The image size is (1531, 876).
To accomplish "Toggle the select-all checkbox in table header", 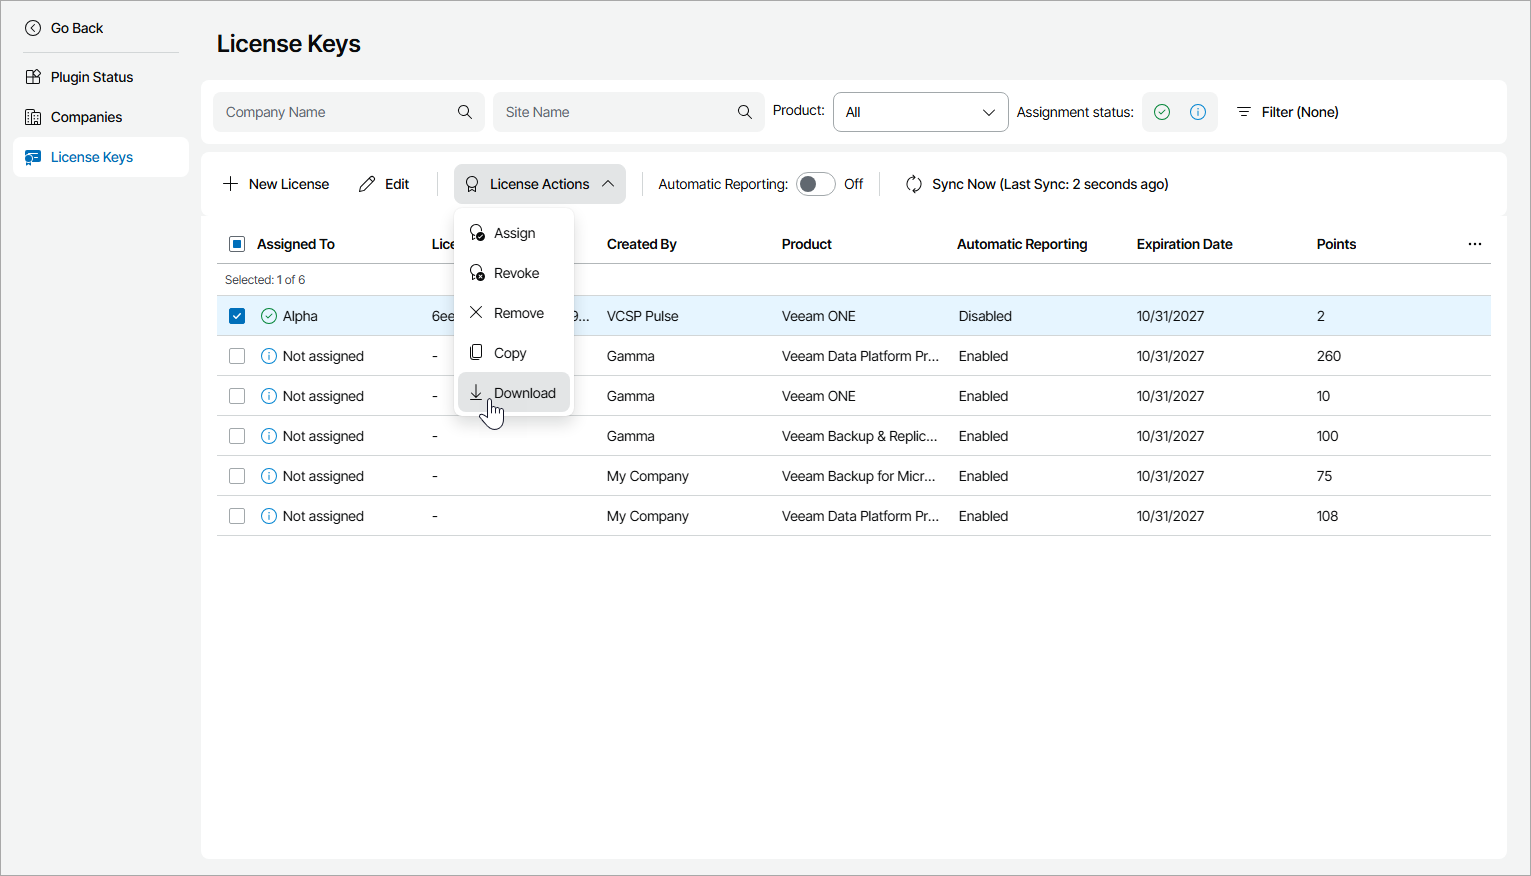I will pos(237,244).
